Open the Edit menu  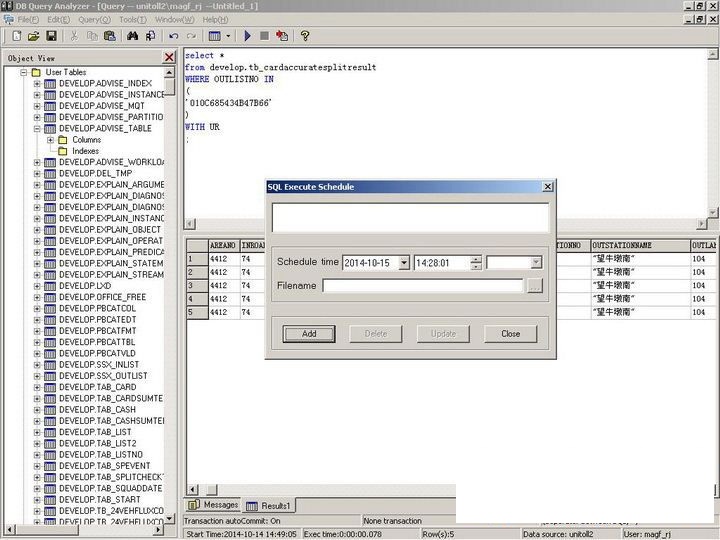click(x=58, y=20)
